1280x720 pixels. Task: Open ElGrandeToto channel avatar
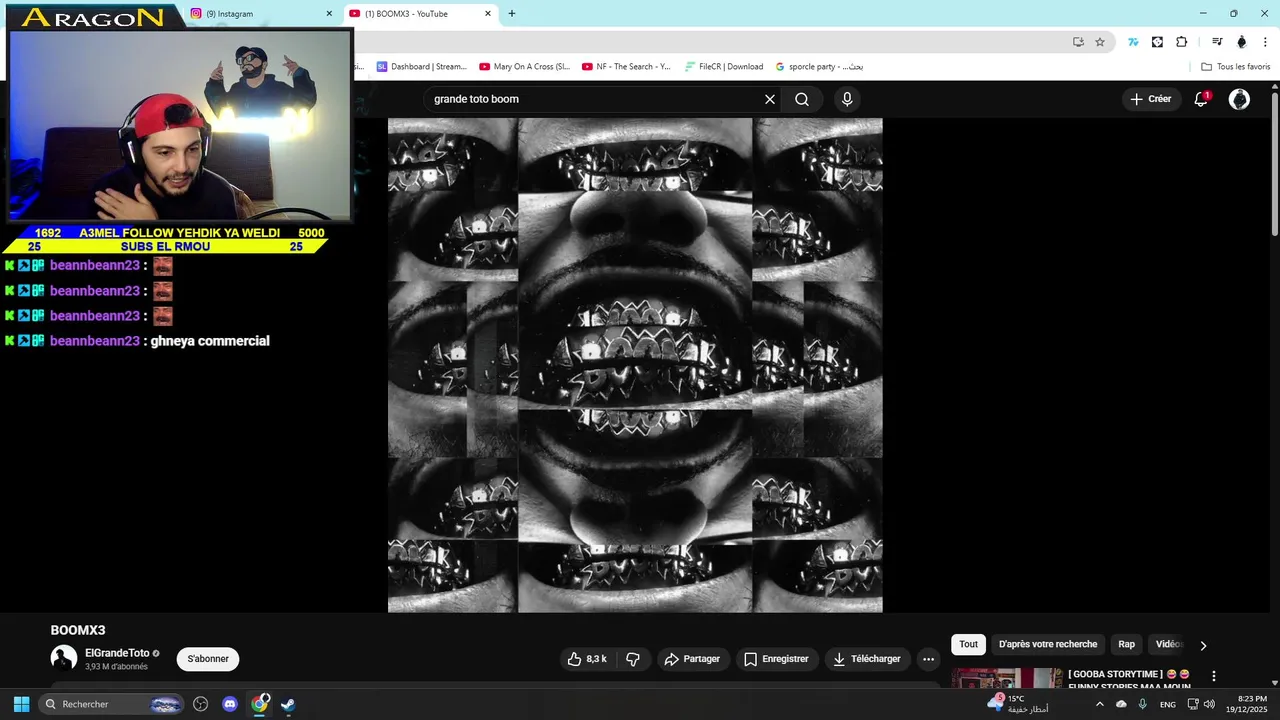(x=64, y=658)
